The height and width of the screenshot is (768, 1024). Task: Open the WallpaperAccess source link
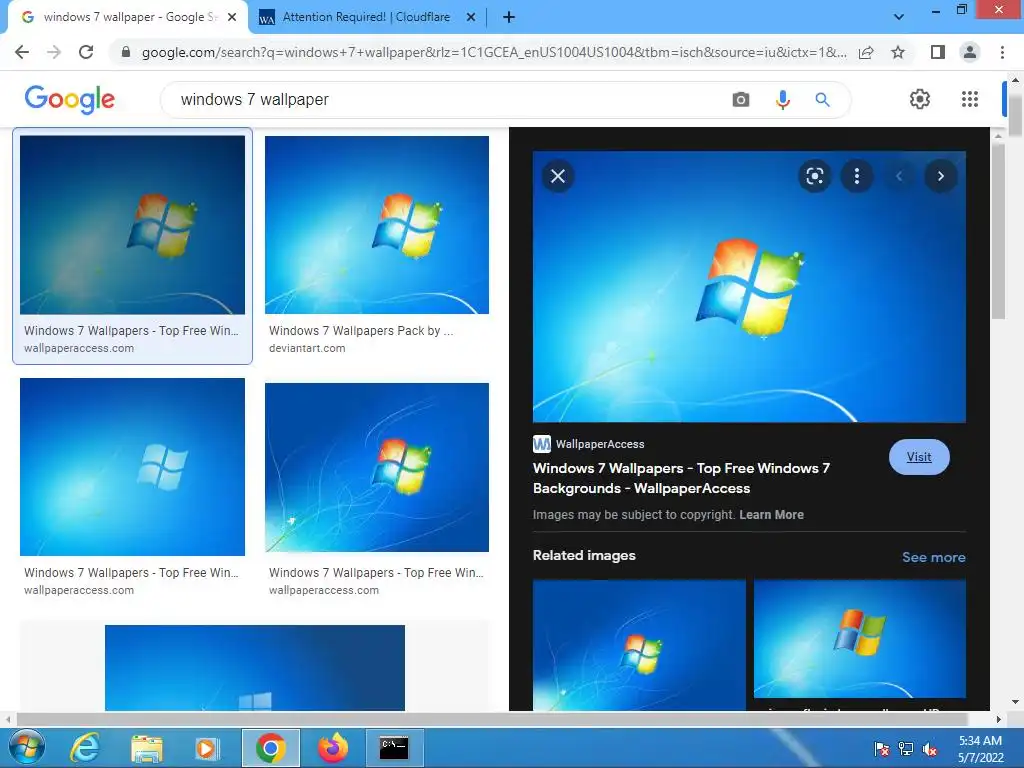coord(589,444)
